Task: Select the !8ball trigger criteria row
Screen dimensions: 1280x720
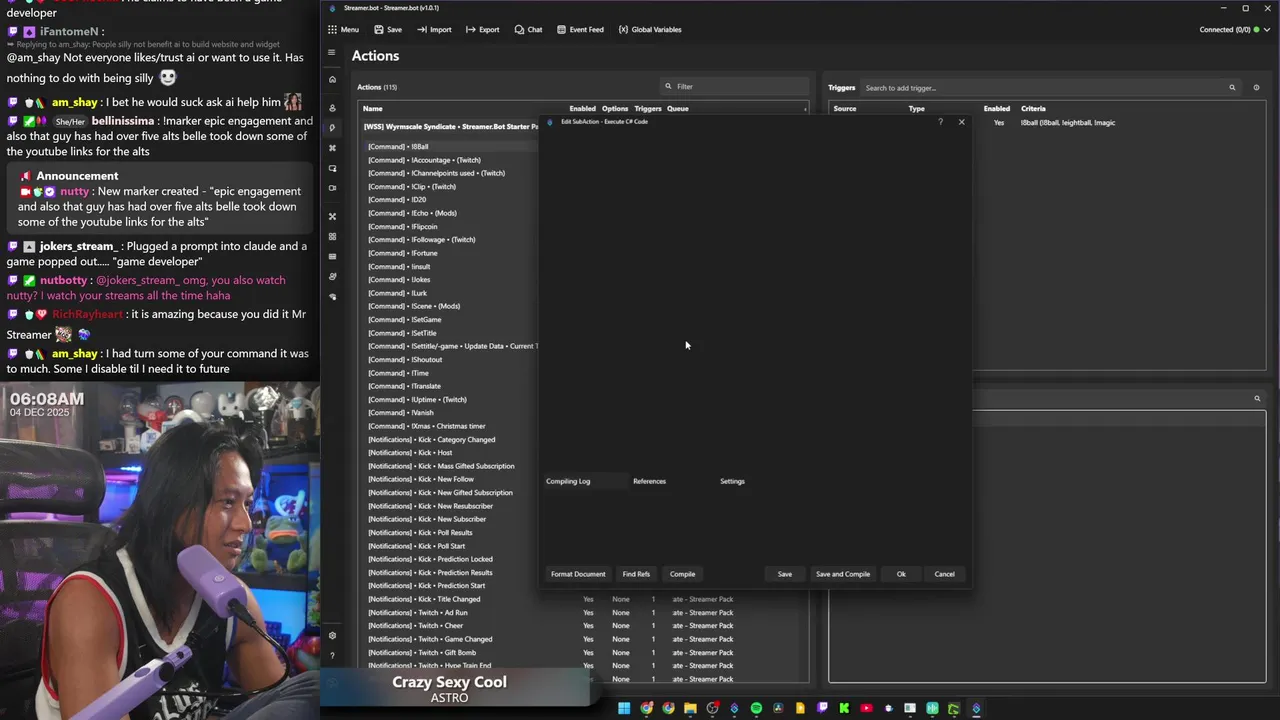Action: (x=1068, y=123)
